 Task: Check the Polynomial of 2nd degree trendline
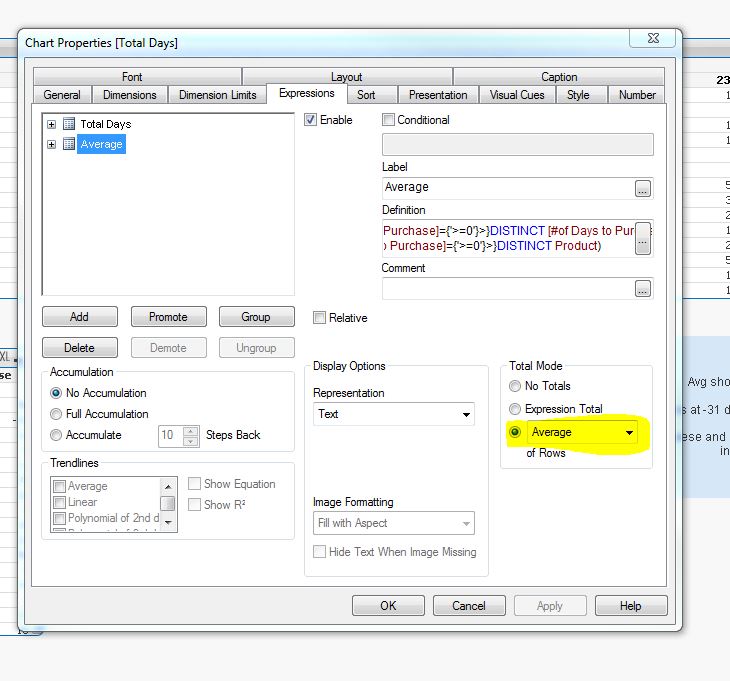60,518
